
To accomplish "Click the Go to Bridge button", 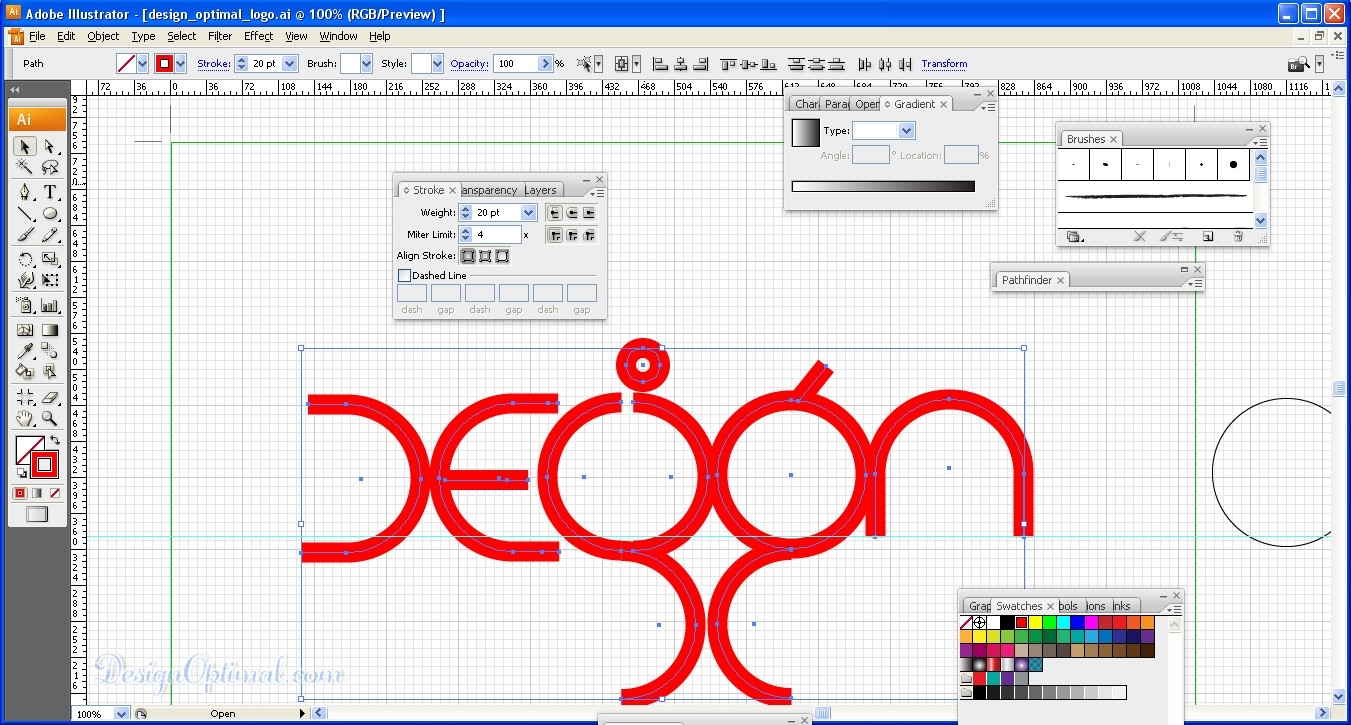I will [1299, 64].
